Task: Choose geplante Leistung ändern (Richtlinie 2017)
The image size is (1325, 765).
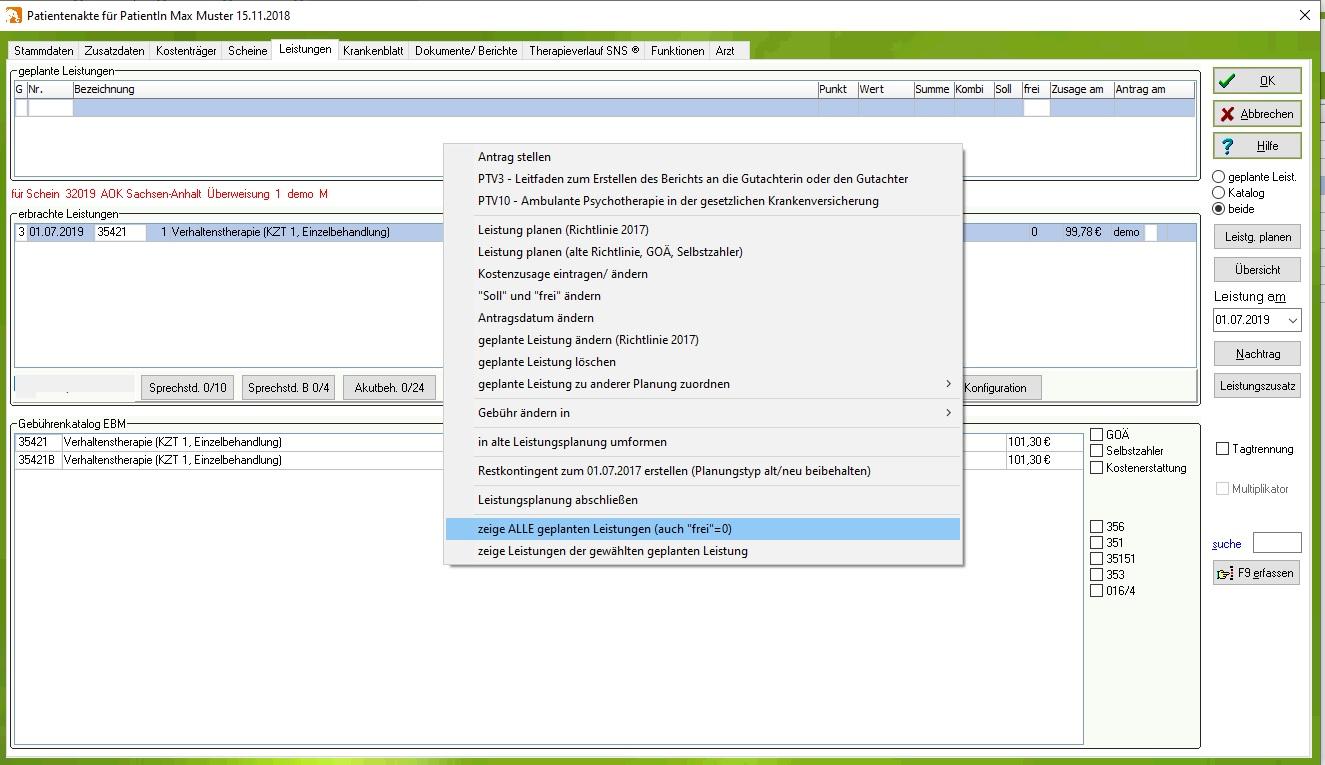Action: [x=703, y=340]
